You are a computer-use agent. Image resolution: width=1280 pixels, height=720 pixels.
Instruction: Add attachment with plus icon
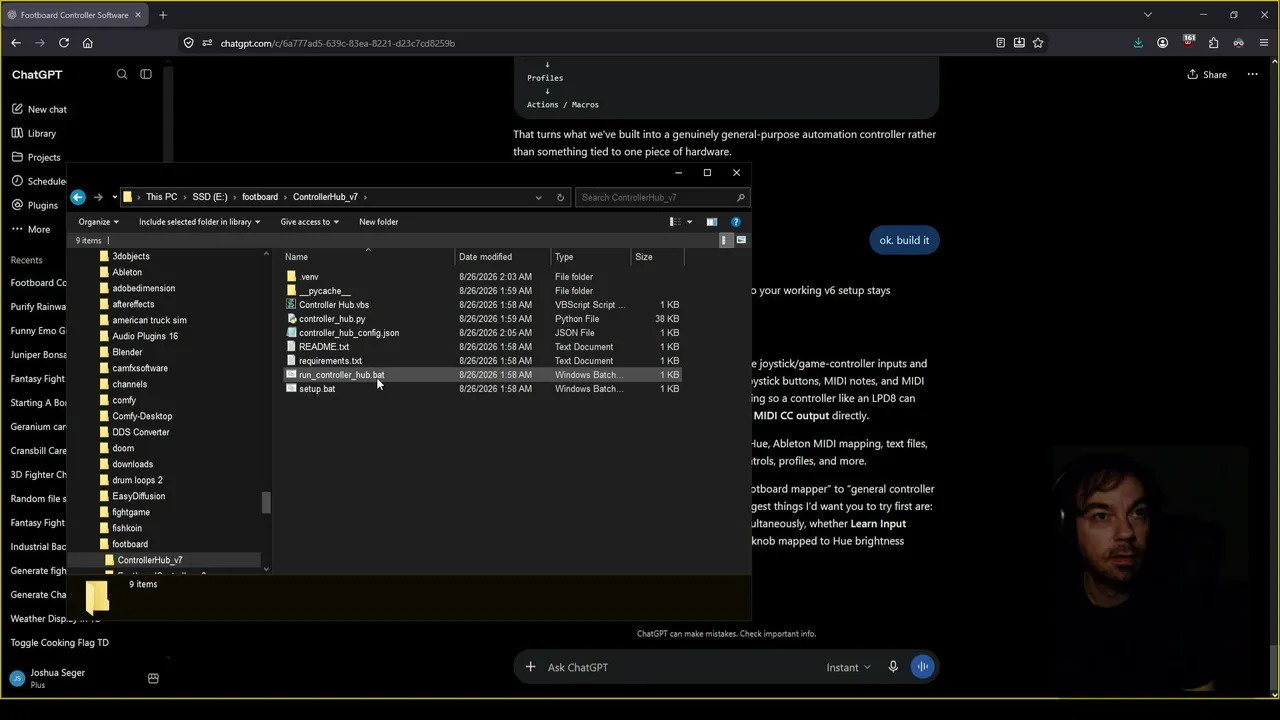click(x=531, y=667)
